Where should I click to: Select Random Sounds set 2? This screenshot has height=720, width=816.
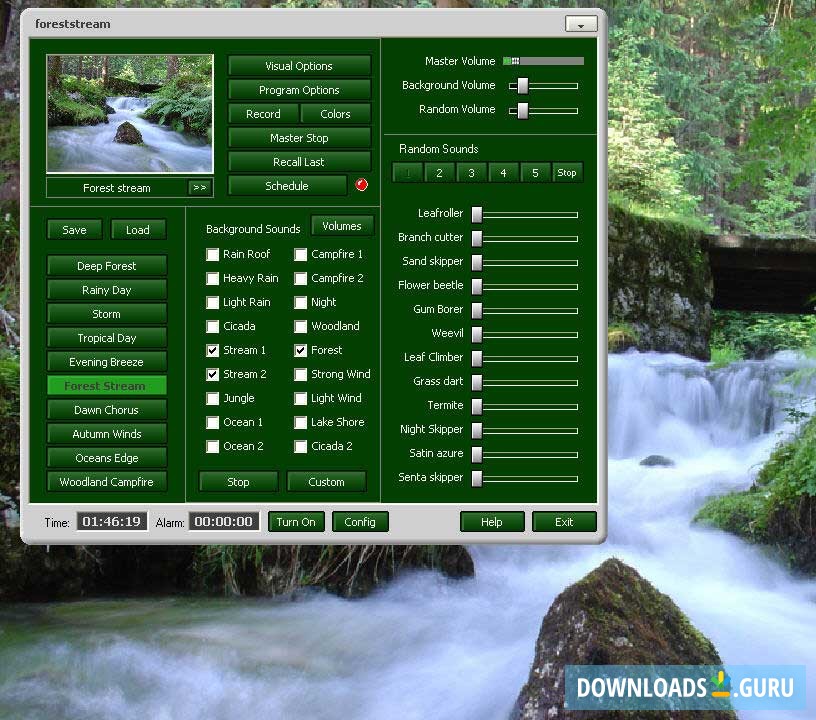[x=439, y=173]
